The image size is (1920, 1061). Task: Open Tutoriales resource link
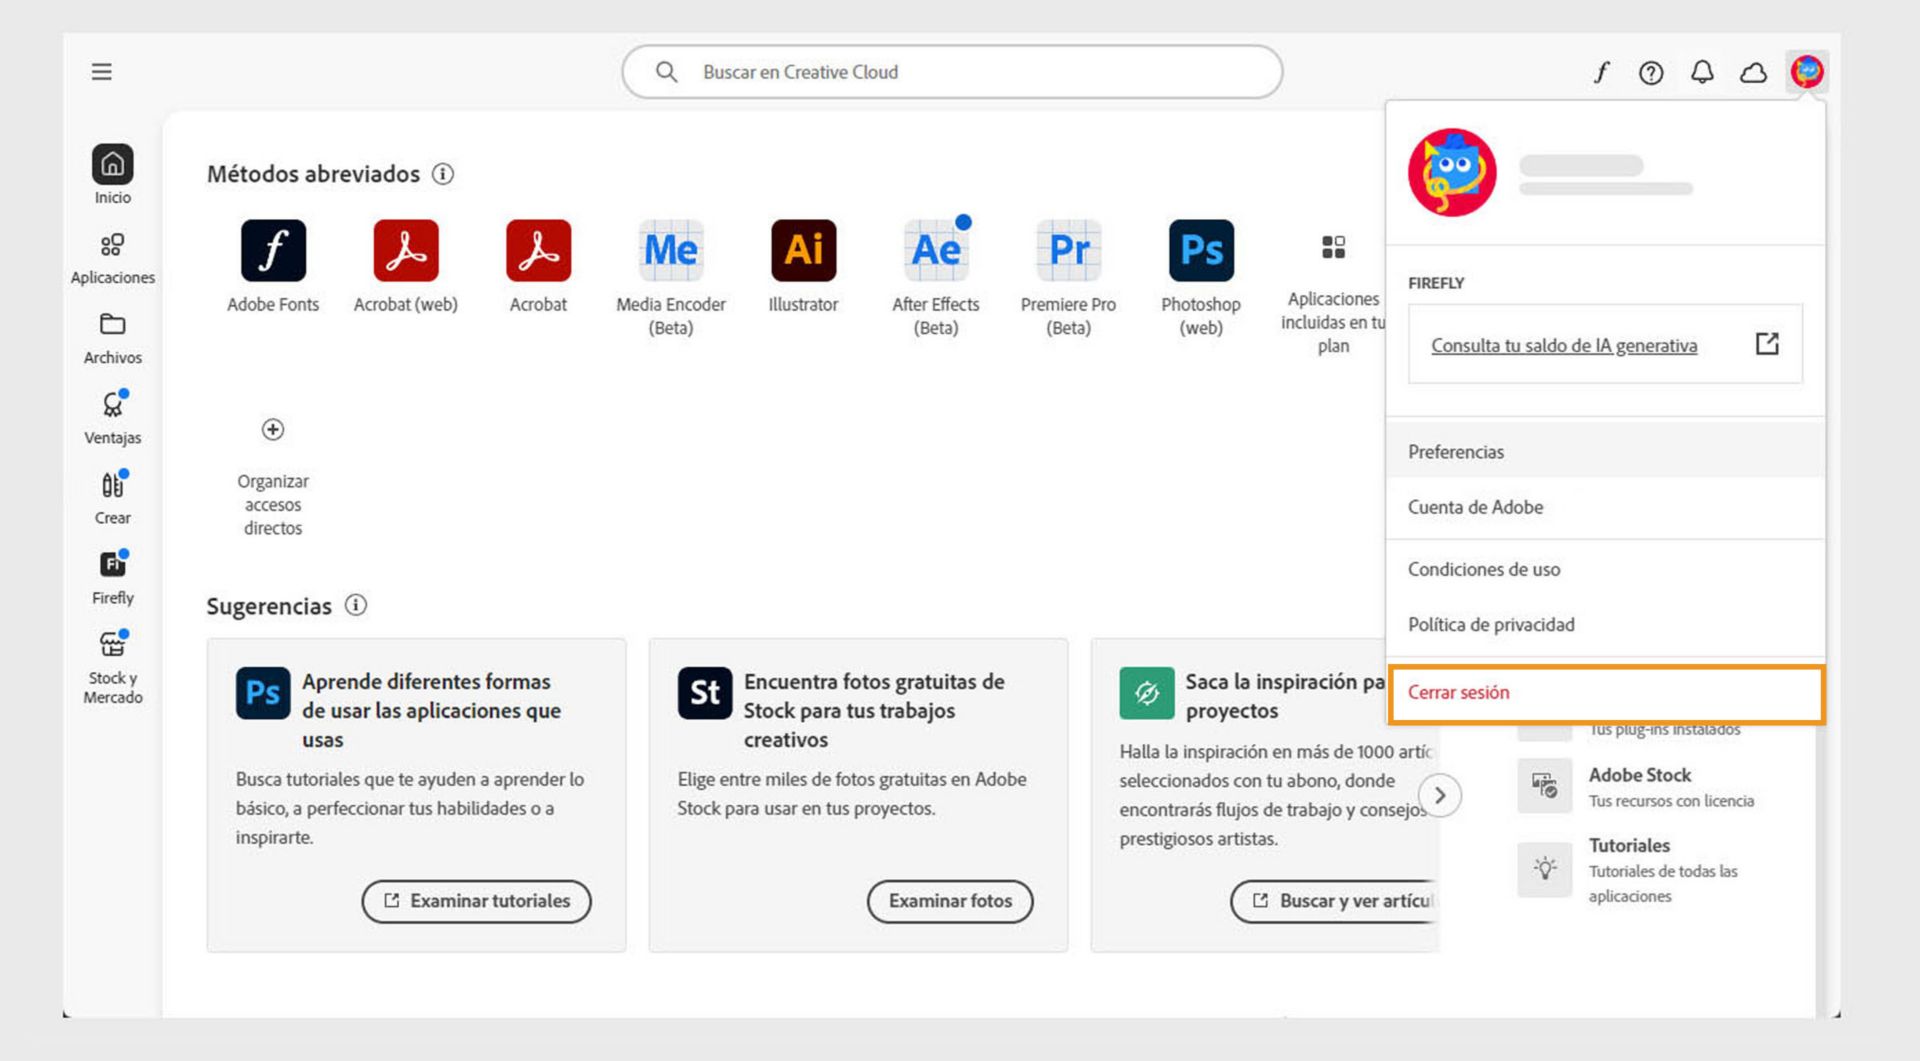(x=1629, y=845)
